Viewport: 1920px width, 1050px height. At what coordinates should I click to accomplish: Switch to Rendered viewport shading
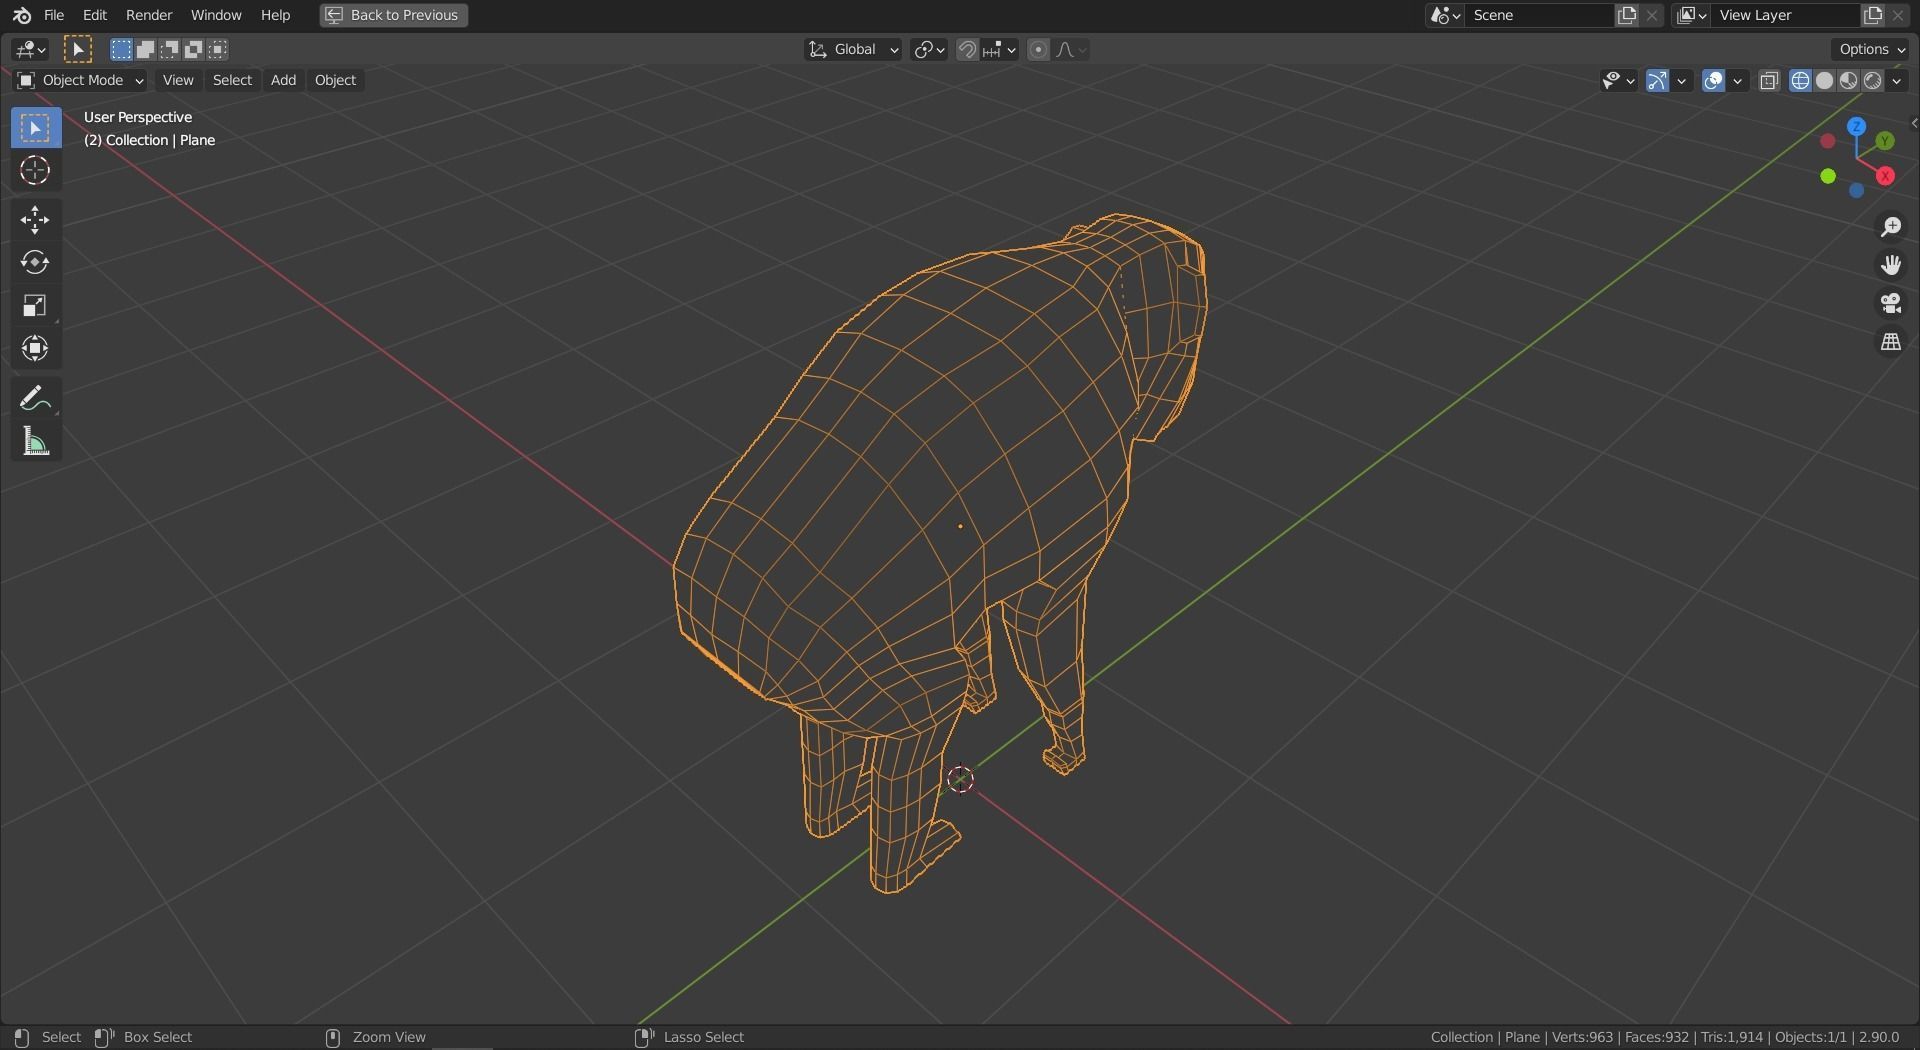pos(1872,81)
